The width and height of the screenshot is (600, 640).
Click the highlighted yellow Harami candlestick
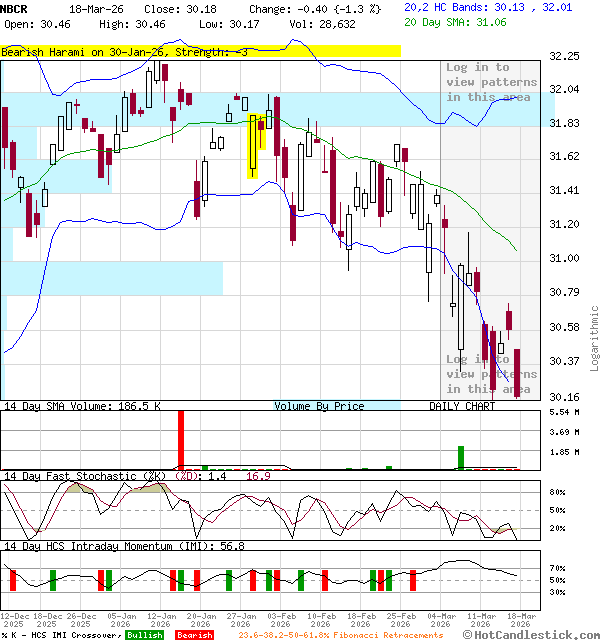[x=254, y=146]
